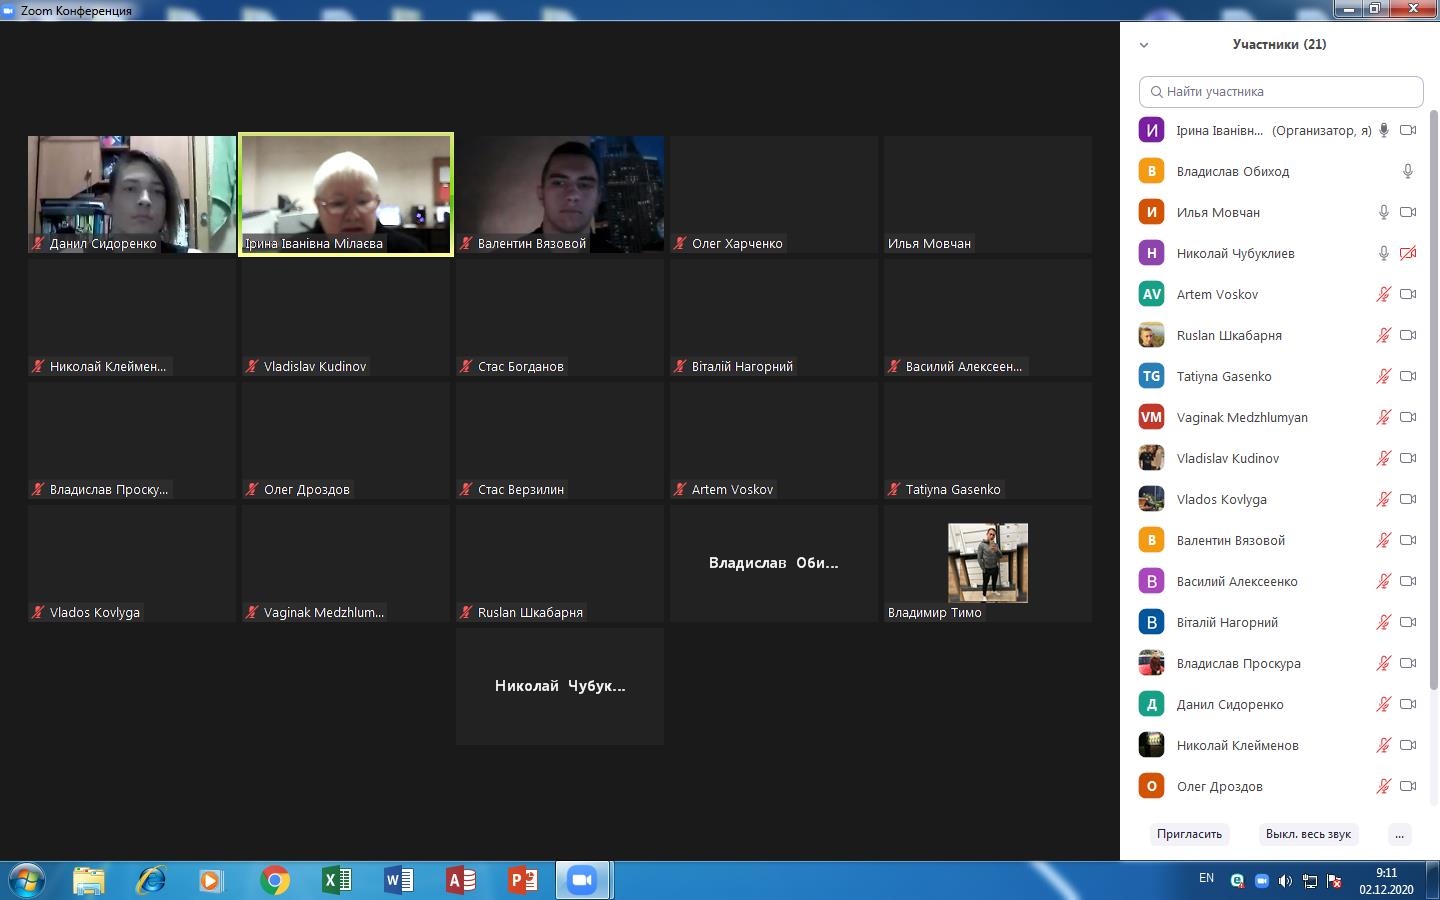Screen dimensions: 1440x900
Task: Click the microphone icon next to Владислав Обиход
Action: tap(1407, 171)
